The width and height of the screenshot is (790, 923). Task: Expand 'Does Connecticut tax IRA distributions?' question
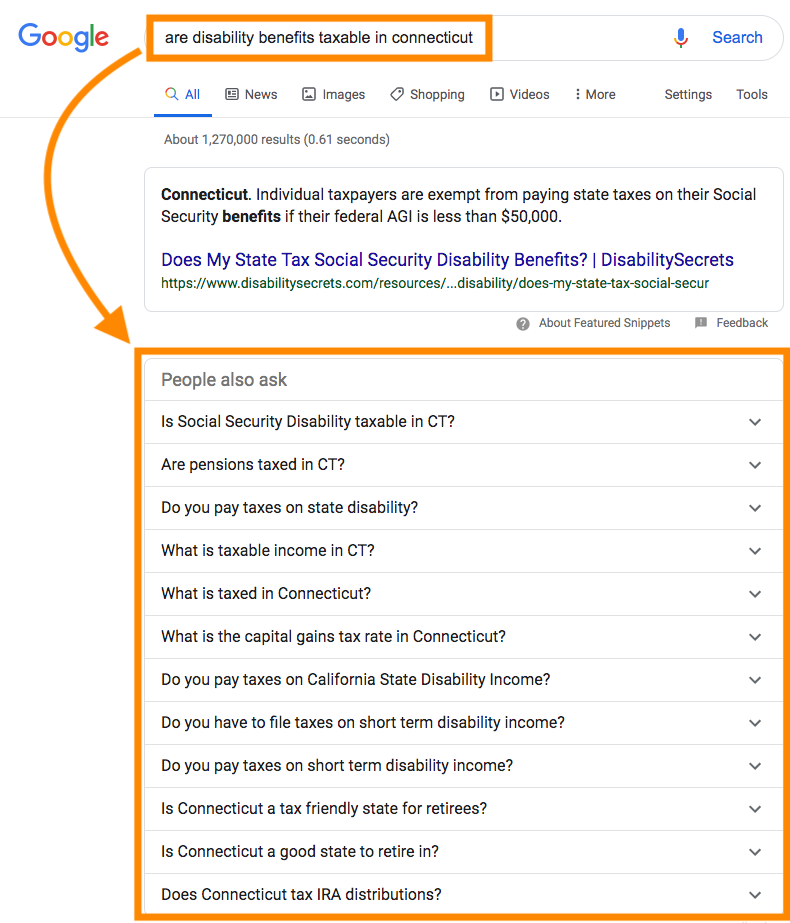pyautogui.click(x=463, y=895)
